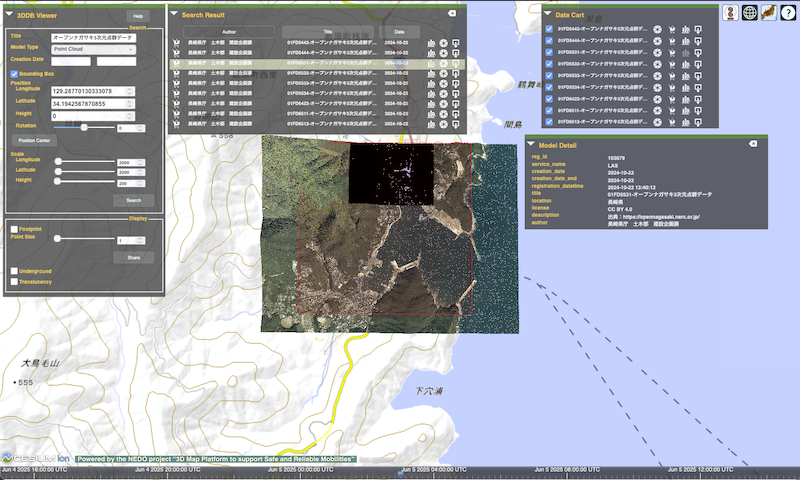Click the Position Latitude stepper arrows
Screen dimensions: 800x480
click(x=130, y=104)
